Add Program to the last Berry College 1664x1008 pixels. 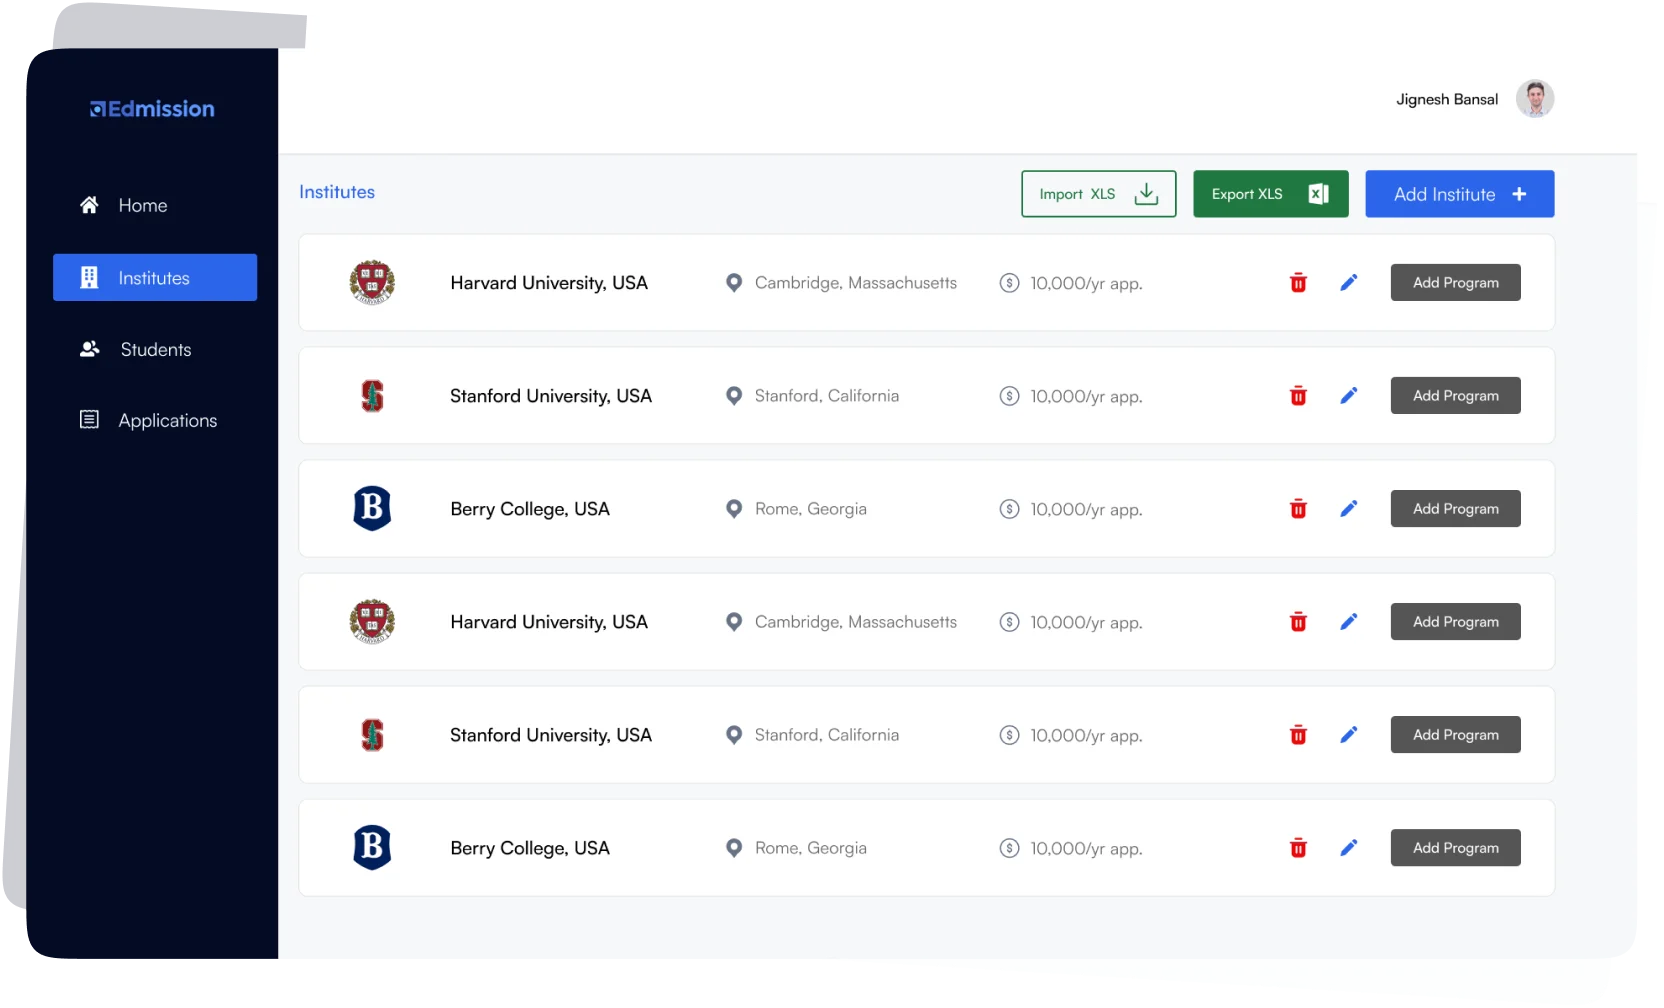[x=1455, y=848]
